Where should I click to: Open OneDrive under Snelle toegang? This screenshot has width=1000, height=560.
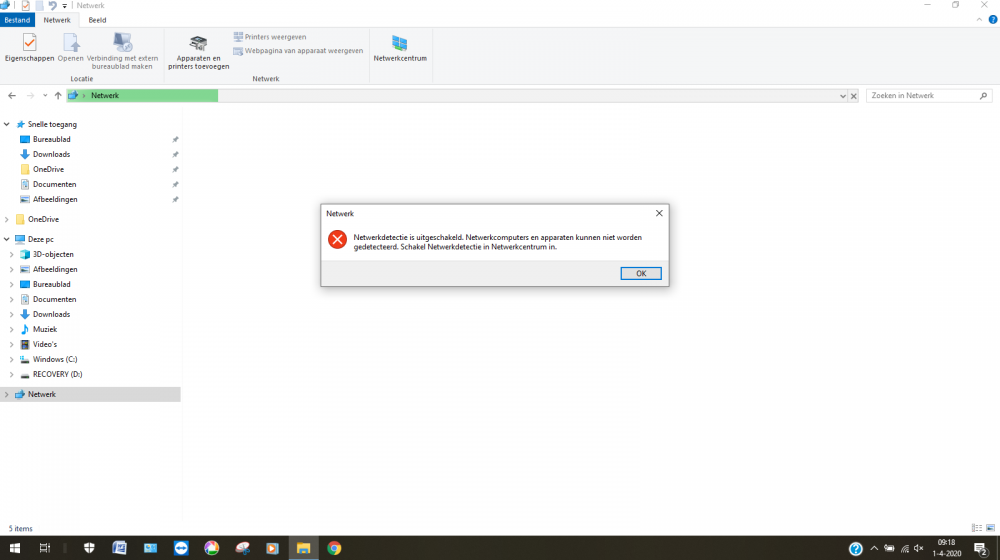click(x=48, y=169)
